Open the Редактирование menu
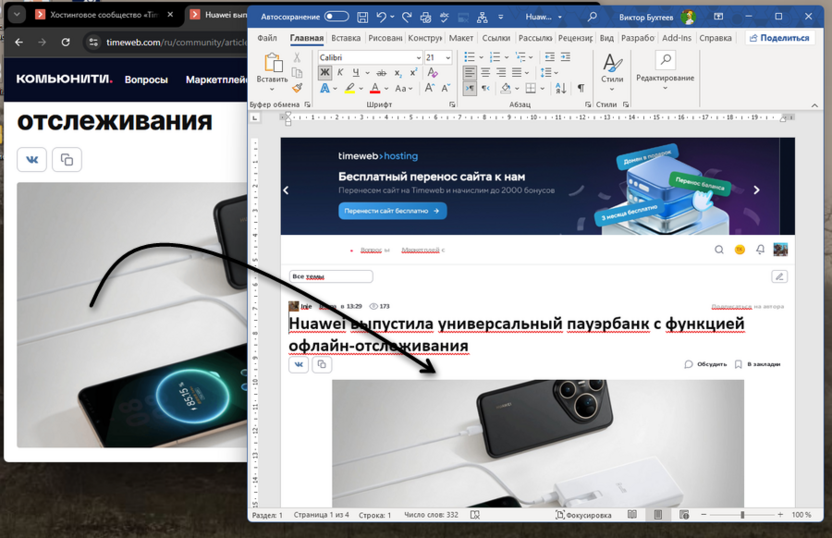This screenshot has height=538, width=832. (x=665, y=71)
